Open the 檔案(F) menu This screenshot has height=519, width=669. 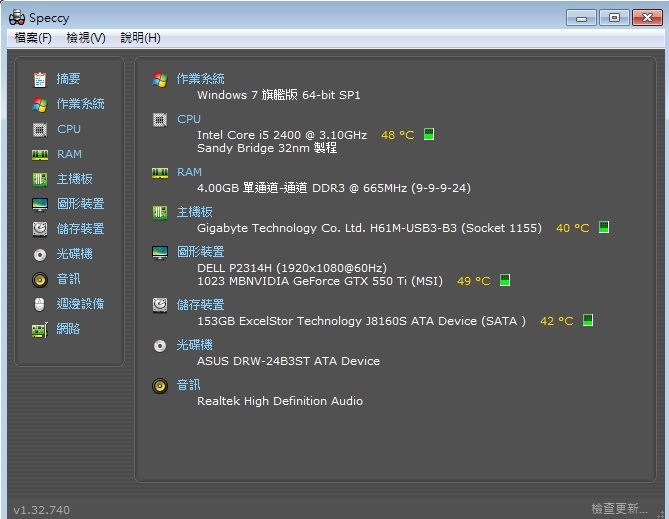[x=33, y=38]
